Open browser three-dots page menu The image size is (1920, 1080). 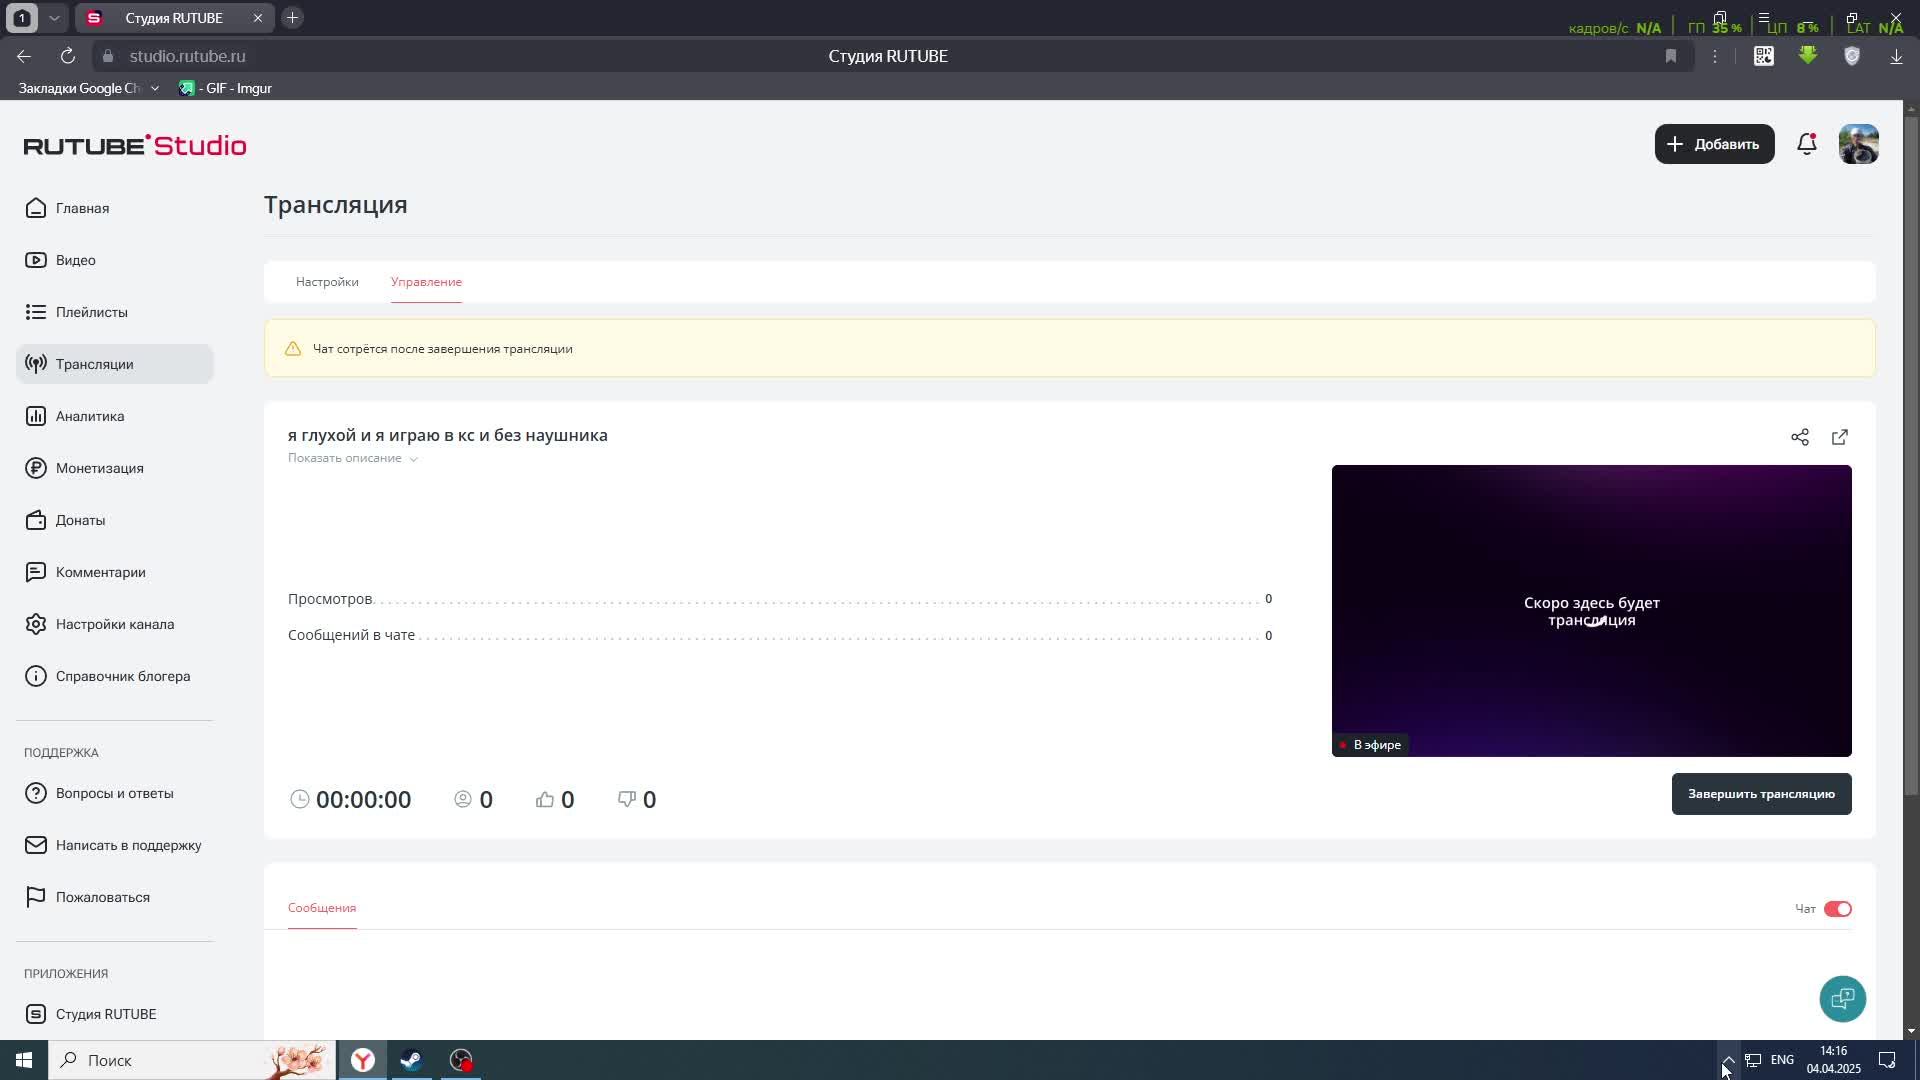coord(1715,56)
